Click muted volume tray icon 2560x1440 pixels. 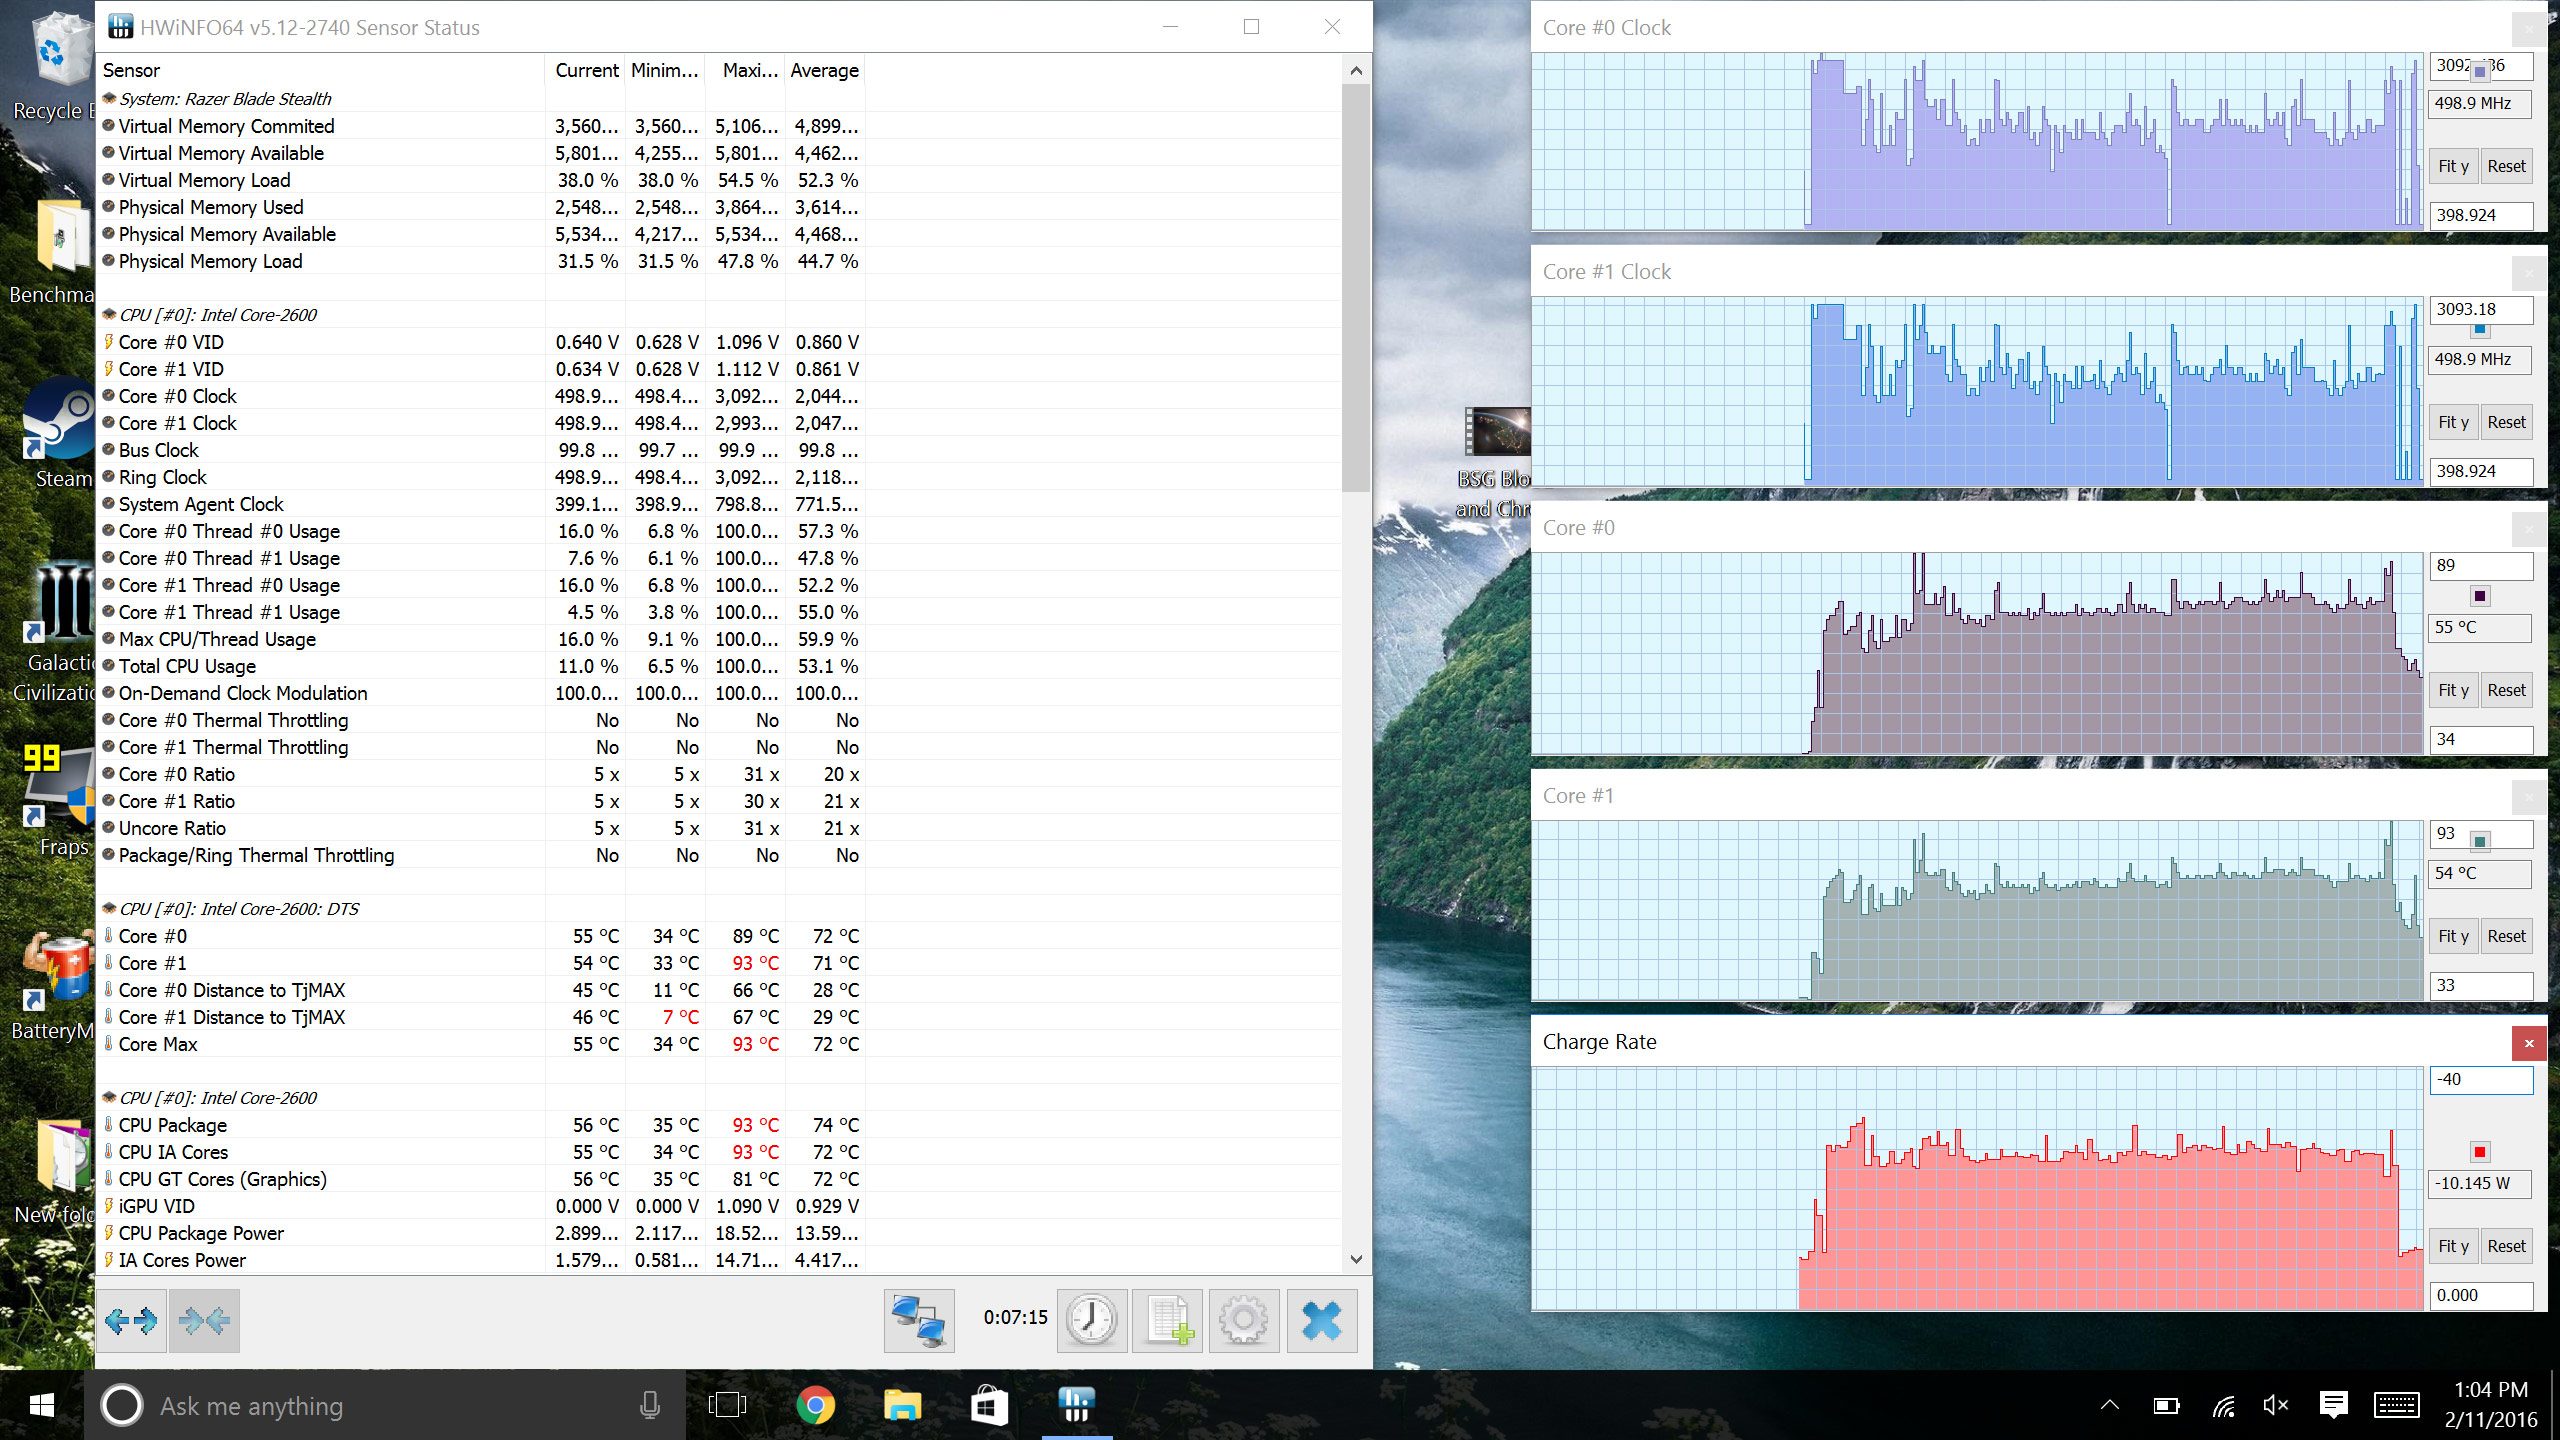[2276, 1406]
